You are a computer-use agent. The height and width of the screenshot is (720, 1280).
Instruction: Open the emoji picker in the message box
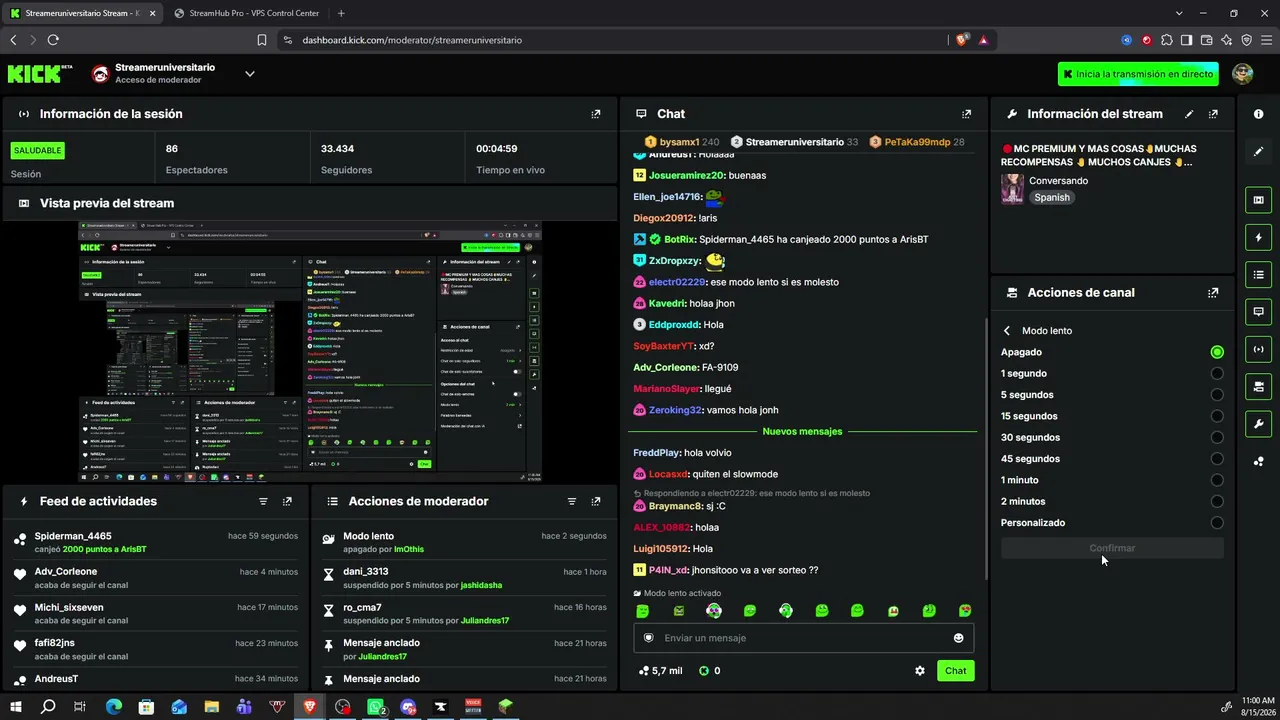pos(958,638)
